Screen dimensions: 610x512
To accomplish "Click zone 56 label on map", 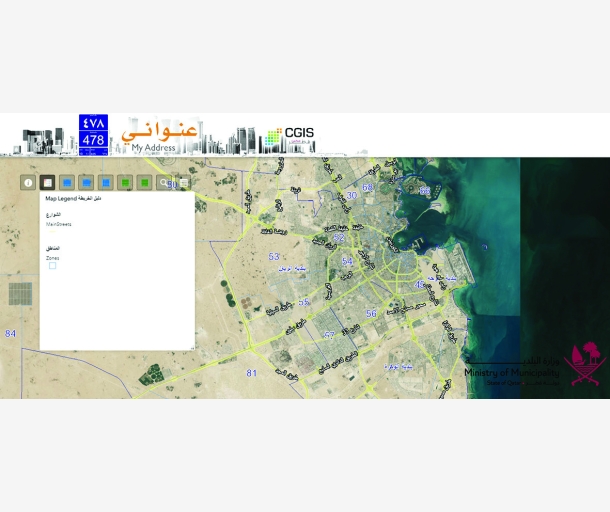I will [371, 313].
